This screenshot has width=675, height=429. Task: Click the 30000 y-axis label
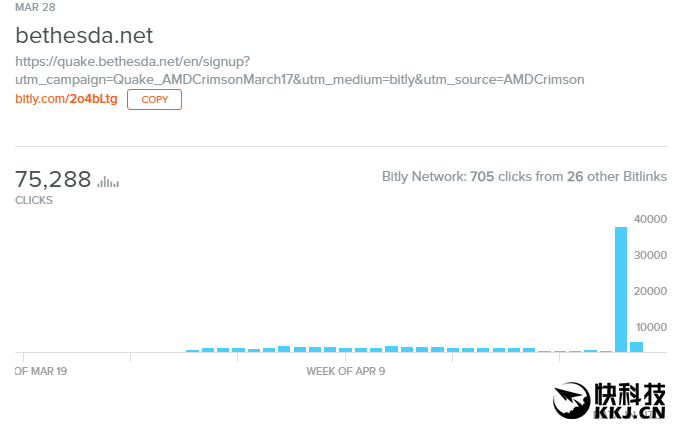(651, 255)
